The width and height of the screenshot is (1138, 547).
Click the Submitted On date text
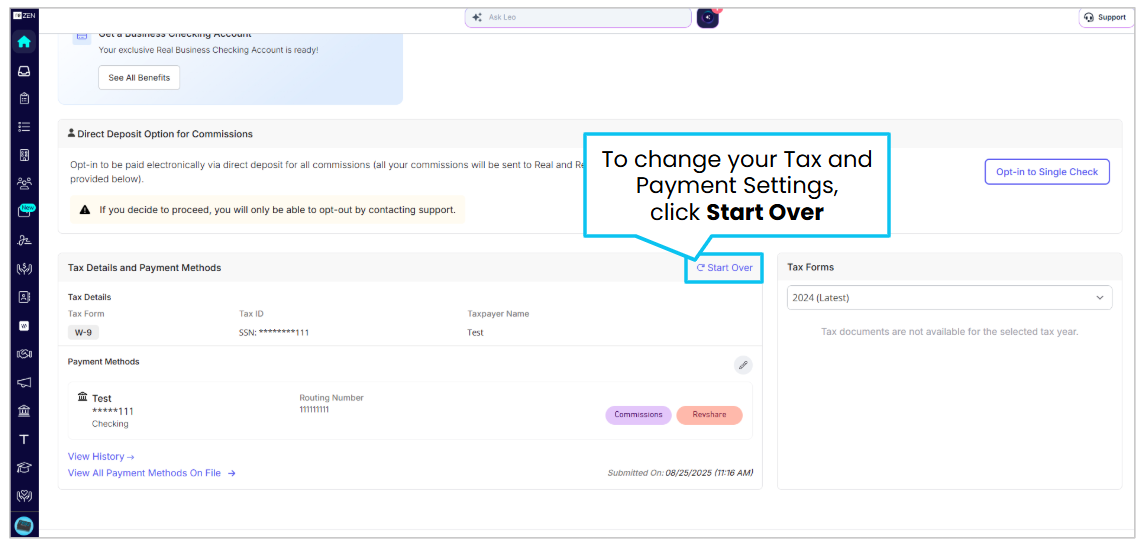click(x=680, y=473)
